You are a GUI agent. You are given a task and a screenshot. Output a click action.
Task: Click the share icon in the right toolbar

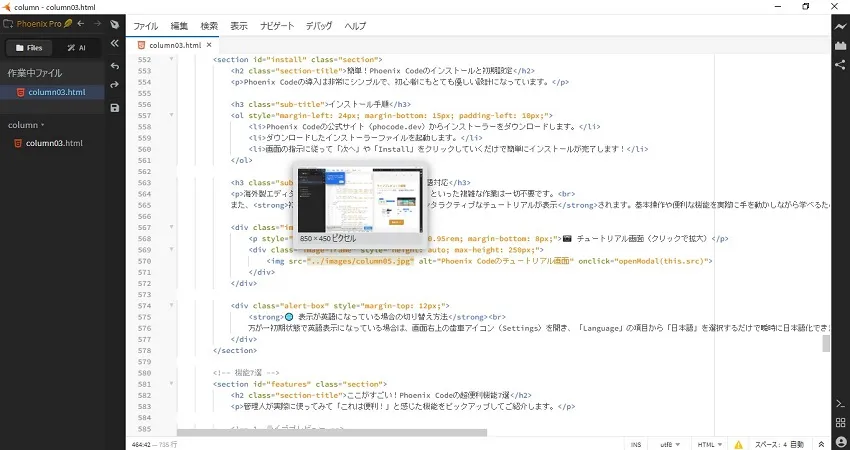(x=840, y=65)
